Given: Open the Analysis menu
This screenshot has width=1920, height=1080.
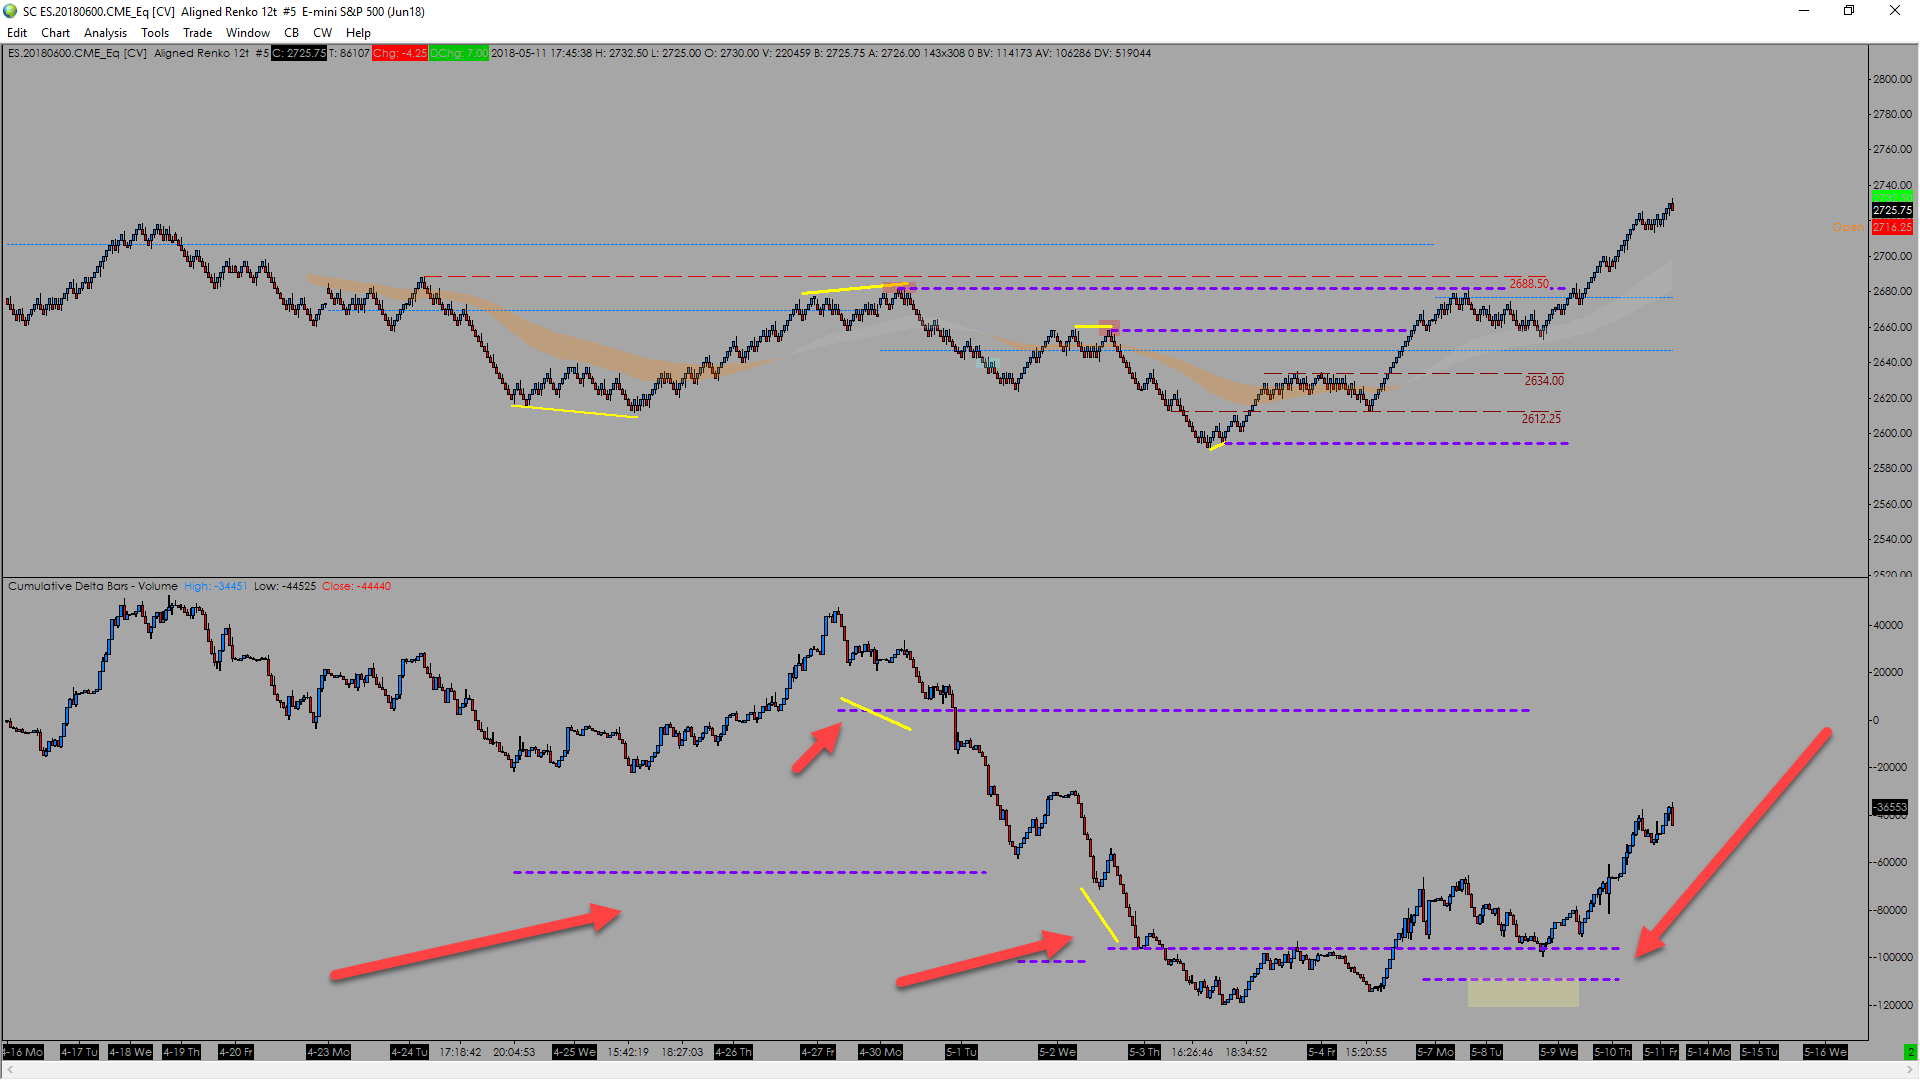Looking at the screenshot, I should [x=105, y=33].
